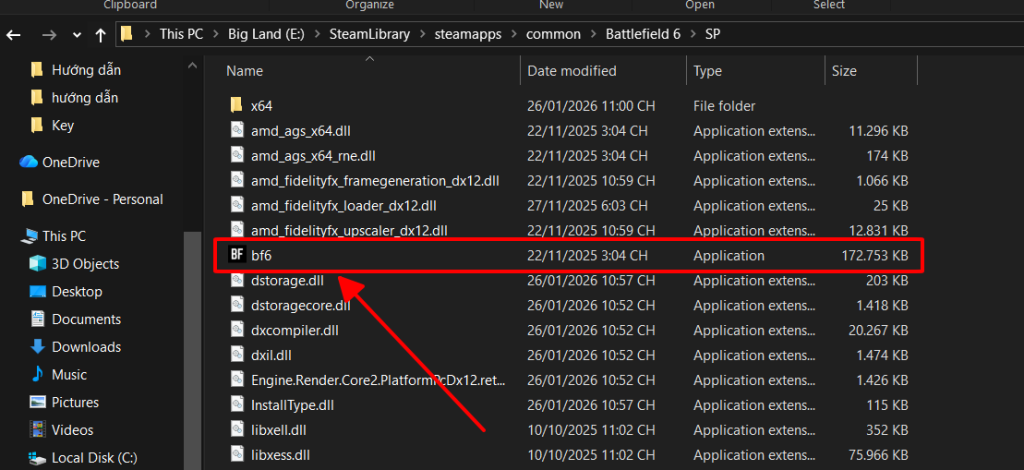The height and width of the screenshot is (470, 1024).
Task: Click the OneDrive cloud icon
Action: point(28,162)
